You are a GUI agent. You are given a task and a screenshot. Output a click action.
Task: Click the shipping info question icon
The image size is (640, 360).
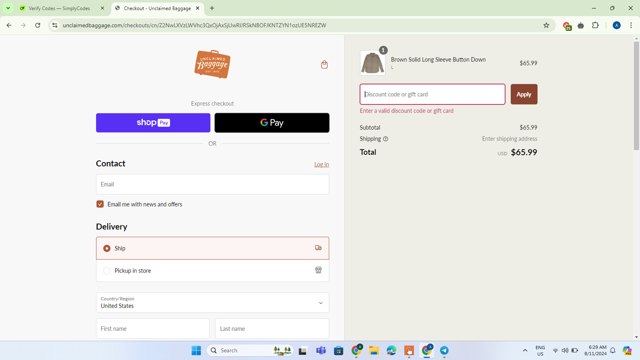point(385,139)
